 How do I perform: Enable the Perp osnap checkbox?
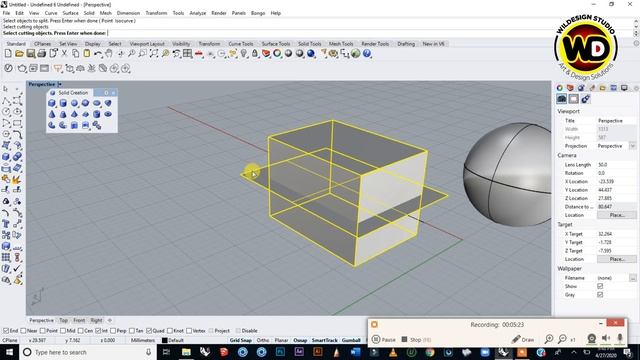[113, 331]
